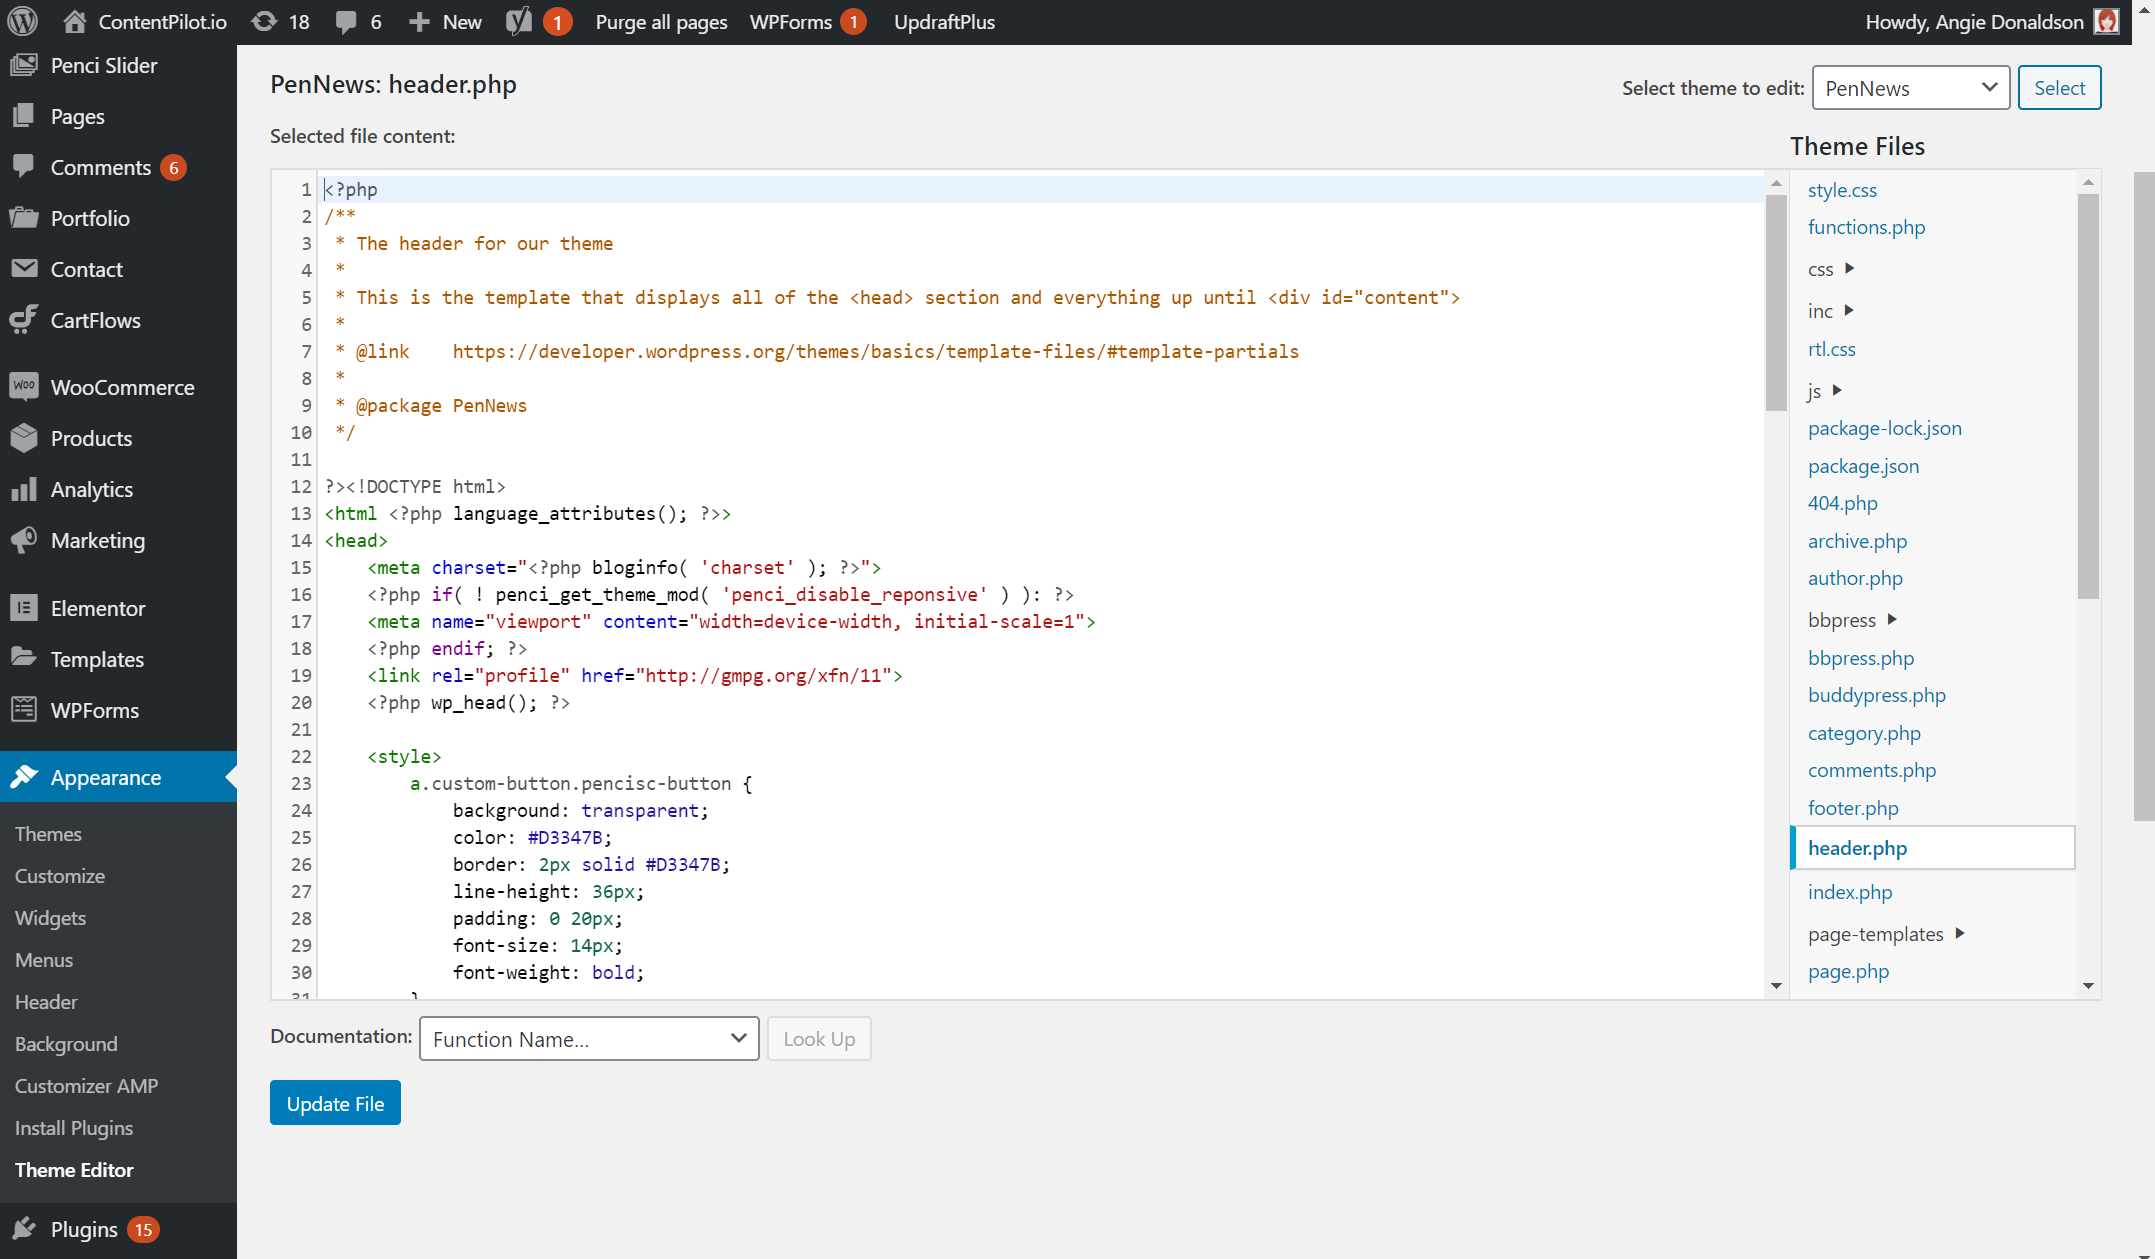Expand the bbpress folder
Screen dimensions: 2155x1259
(1892, 620)
